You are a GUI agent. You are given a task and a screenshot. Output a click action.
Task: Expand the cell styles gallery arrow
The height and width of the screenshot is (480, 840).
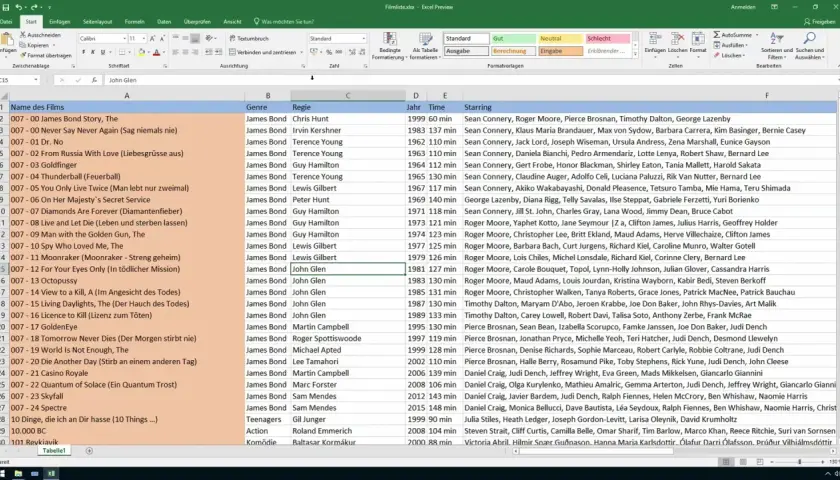(x=635, y=54)
